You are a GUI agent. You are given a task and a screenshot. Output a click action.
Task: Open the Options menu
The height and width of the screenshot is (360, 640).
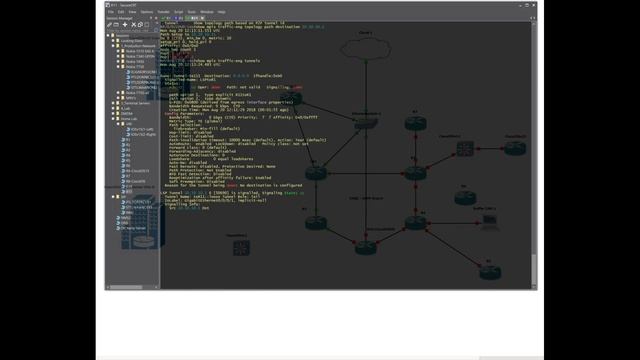(x=147, y=12)
